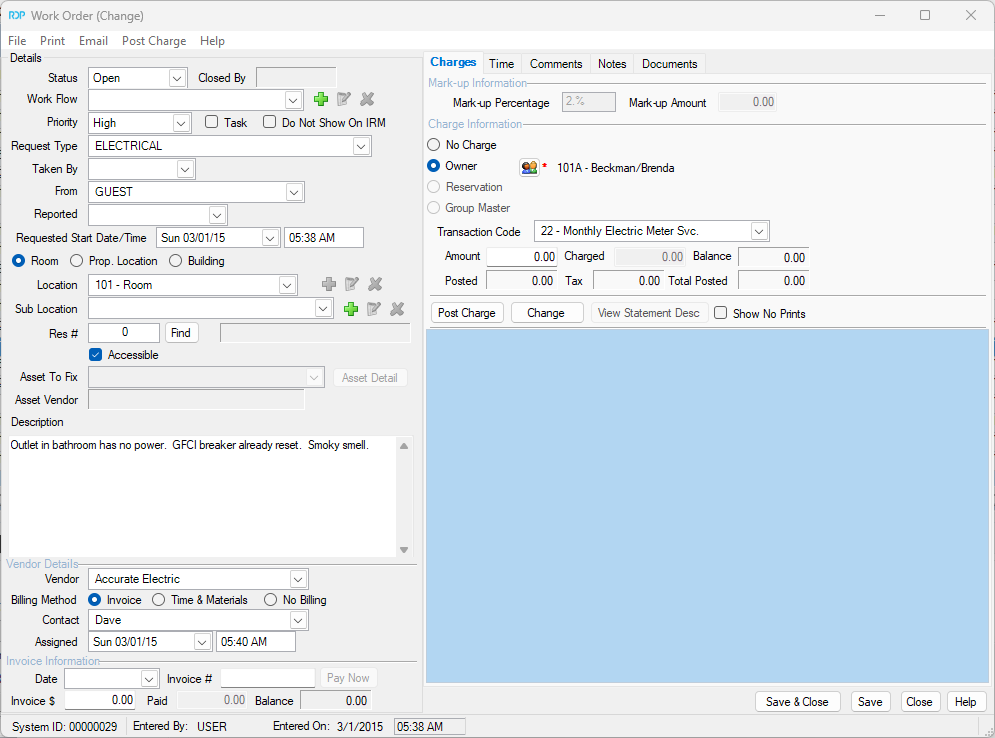The image size is (995, 738).
Task: Check Do Not Show On IRM
Action: pos(270,122)
